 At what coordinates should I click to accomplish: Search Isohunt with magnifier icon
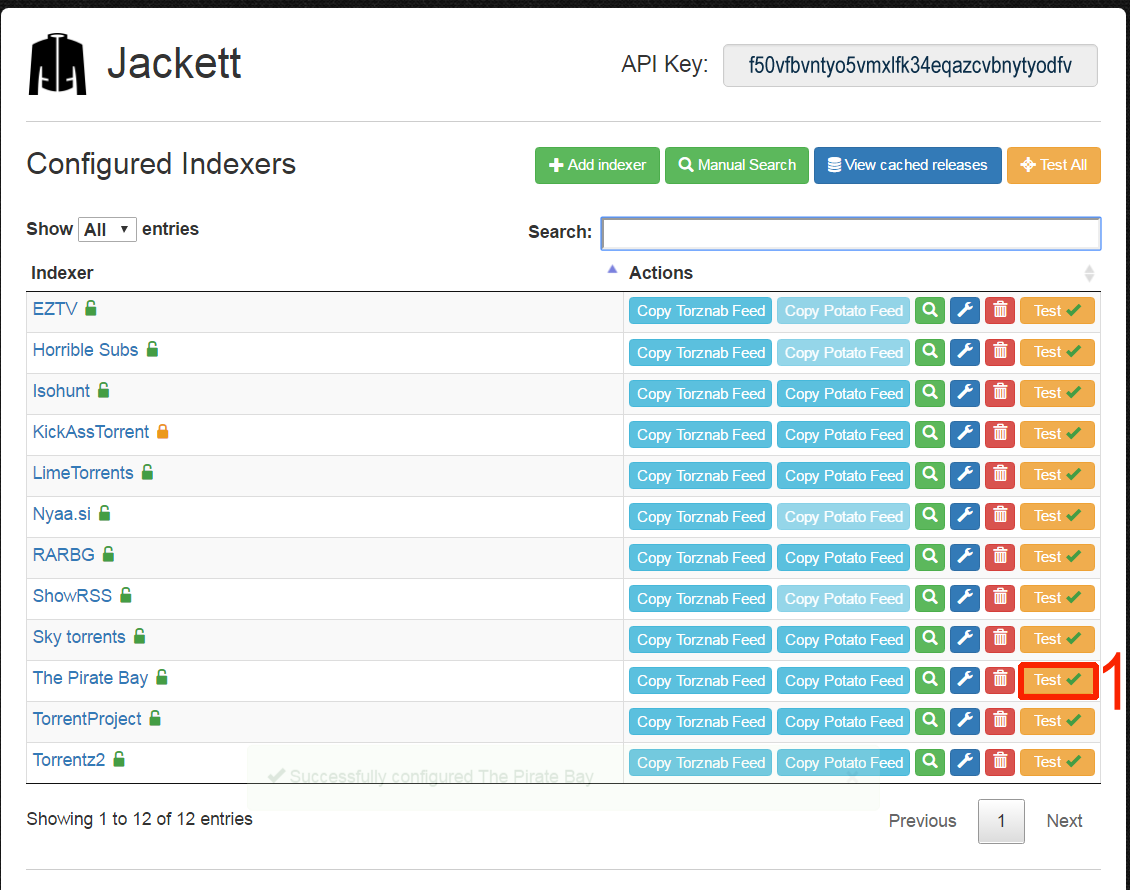click(930, 393)
